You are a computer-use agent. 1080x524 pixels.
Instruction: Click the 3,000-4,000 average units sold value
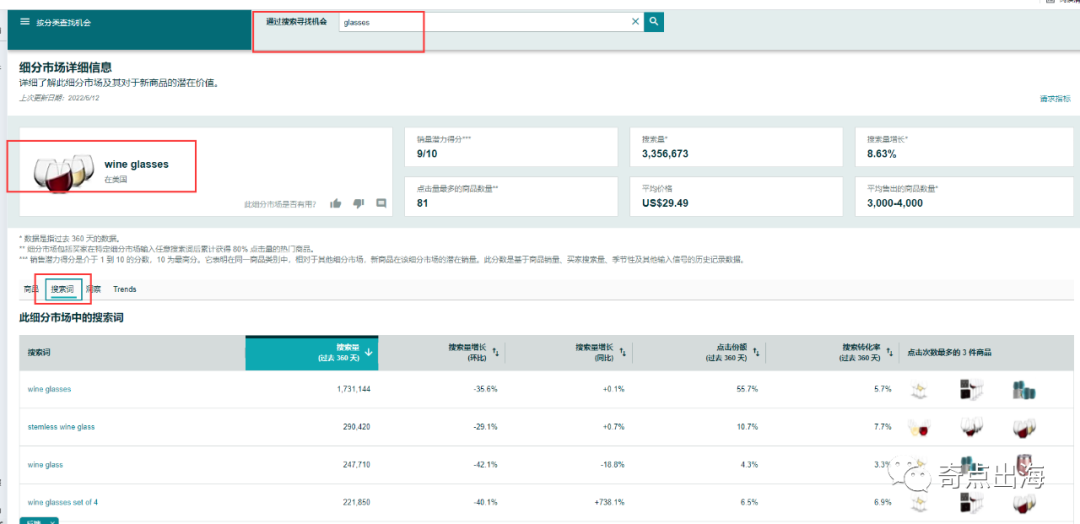coord(895,203)
